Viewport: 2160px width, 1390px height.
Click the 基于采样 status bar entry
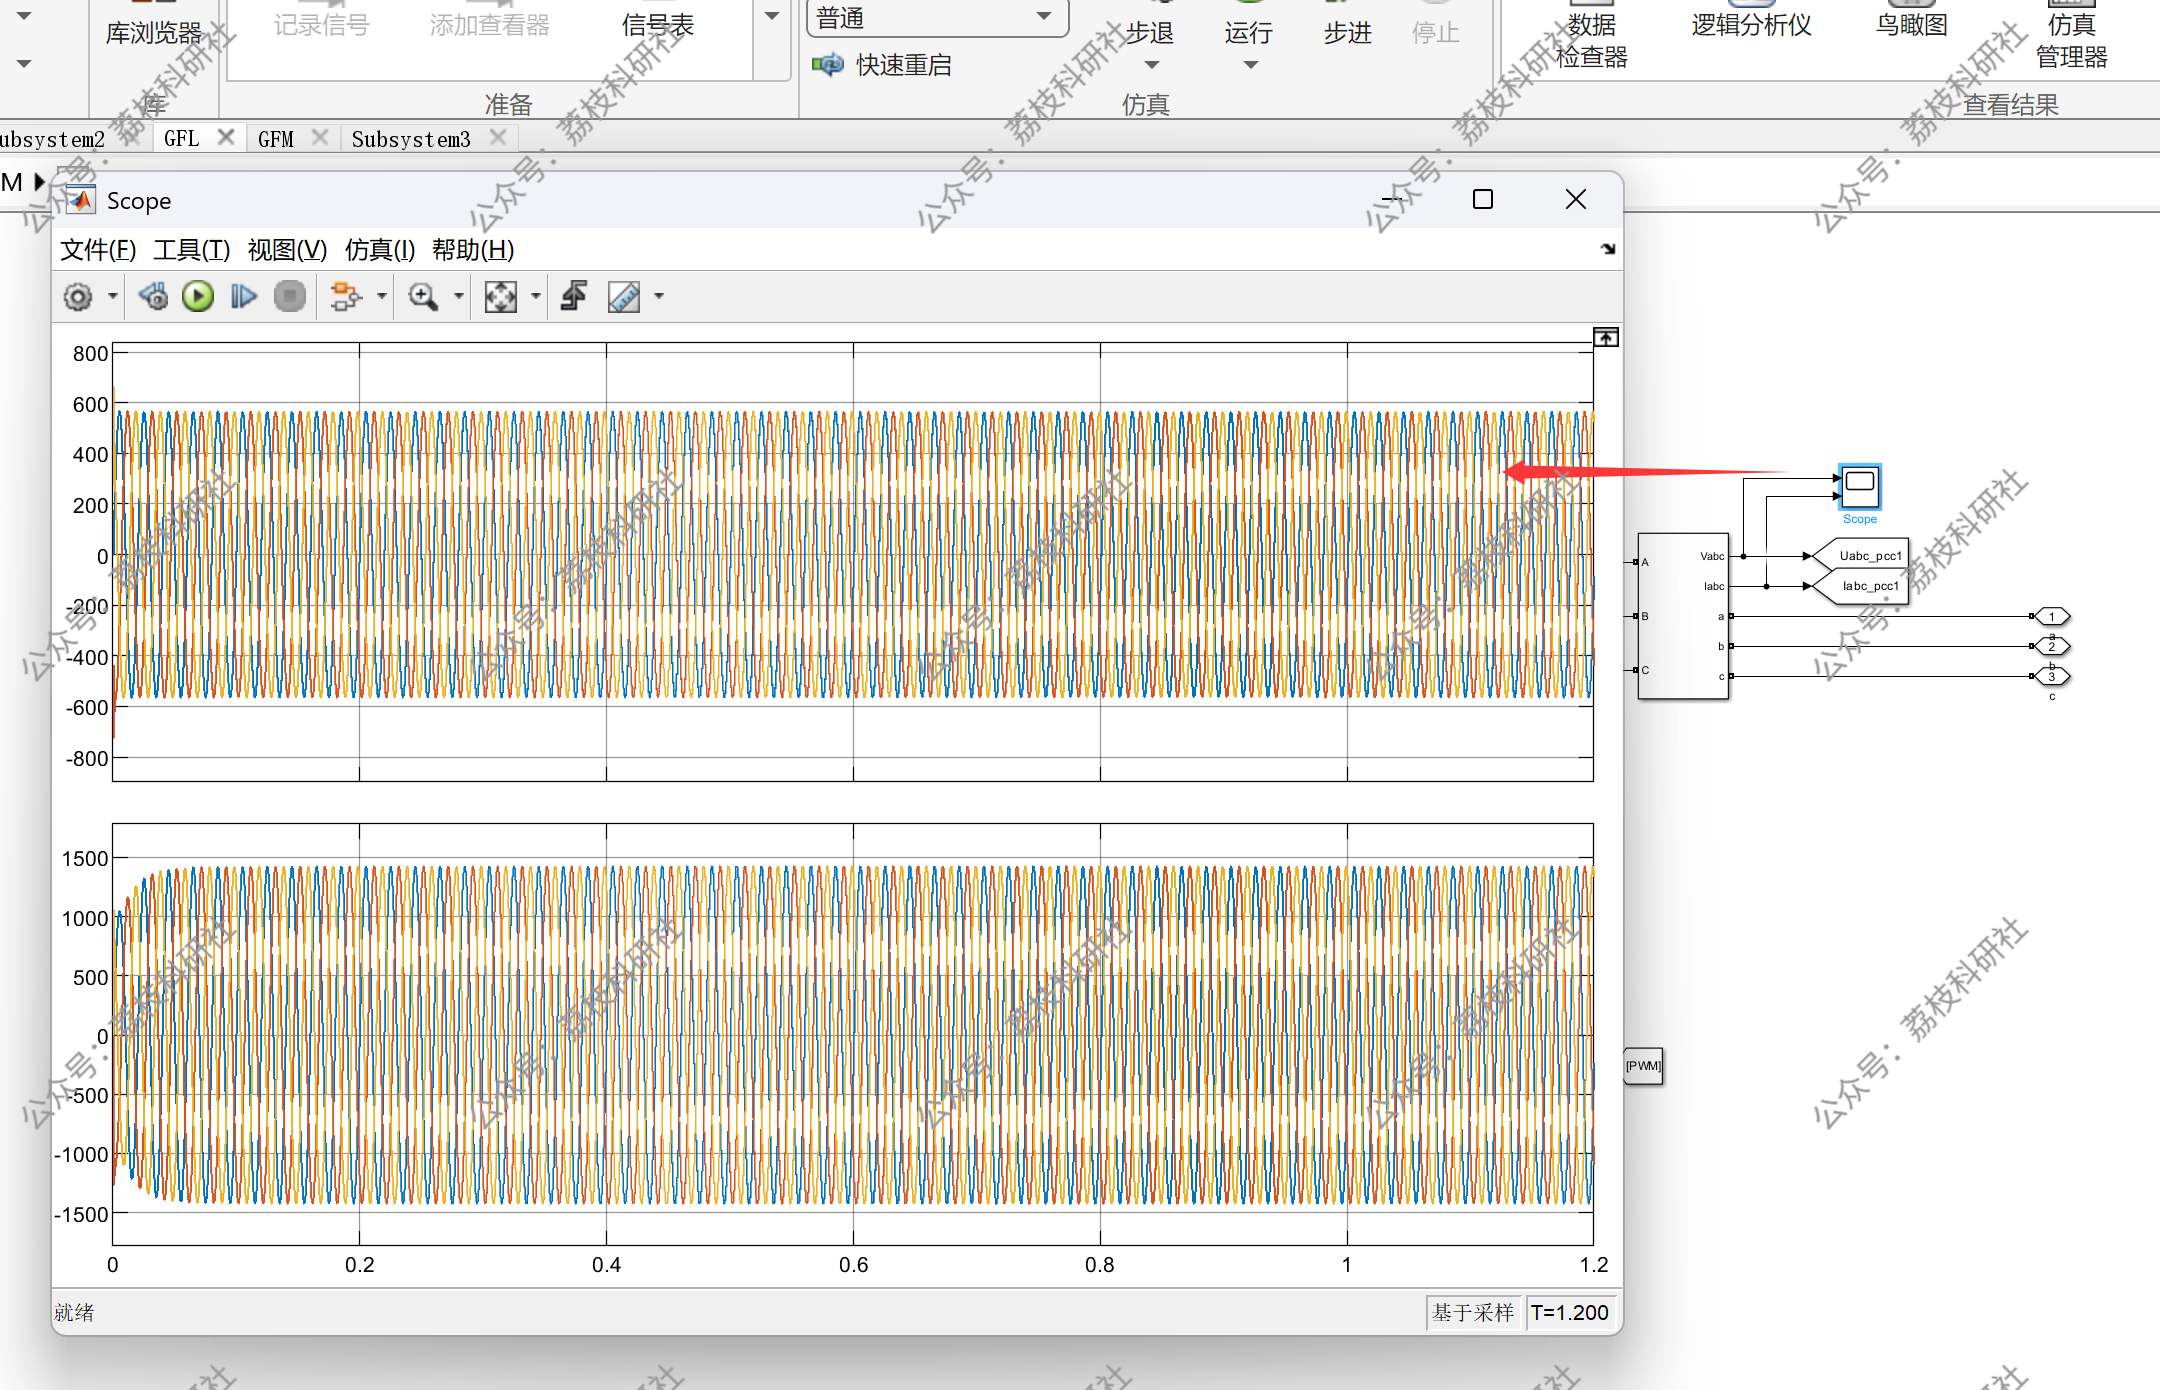1474,1312
